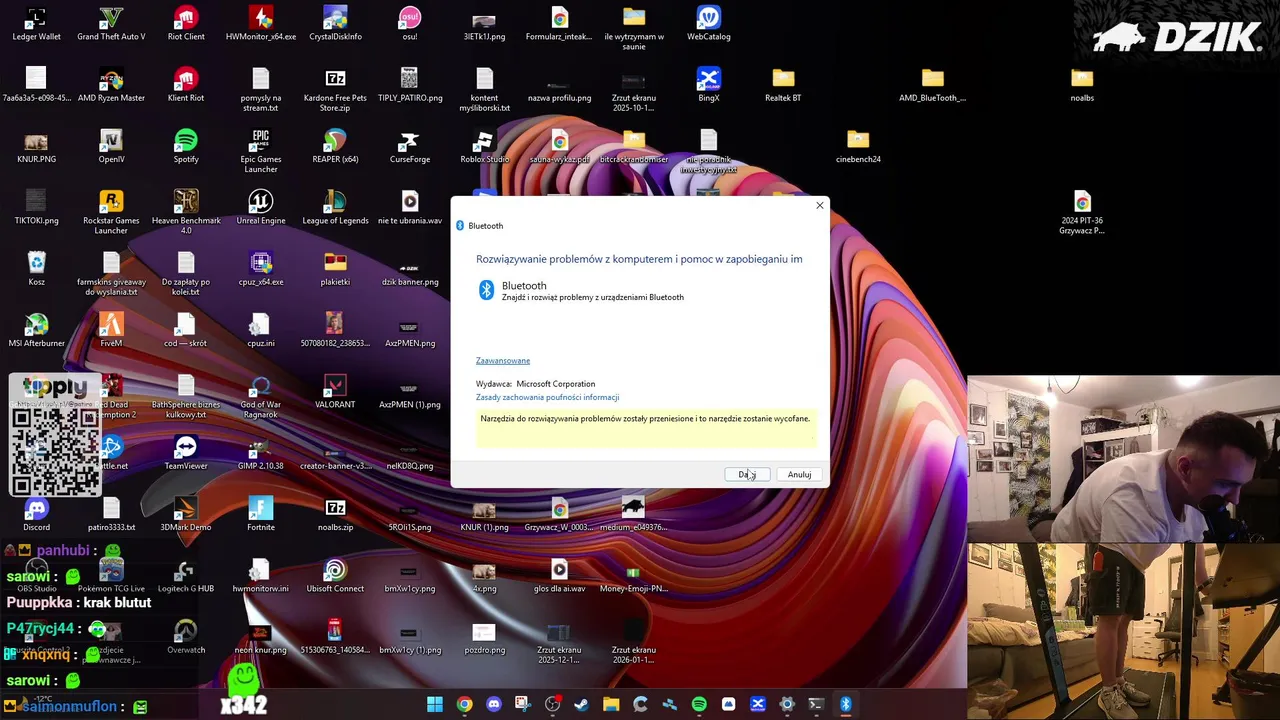The height and width of the screenshot is (720, 1280).
Task: Select VALORANT desktop icon
Action: pos(335,392)
